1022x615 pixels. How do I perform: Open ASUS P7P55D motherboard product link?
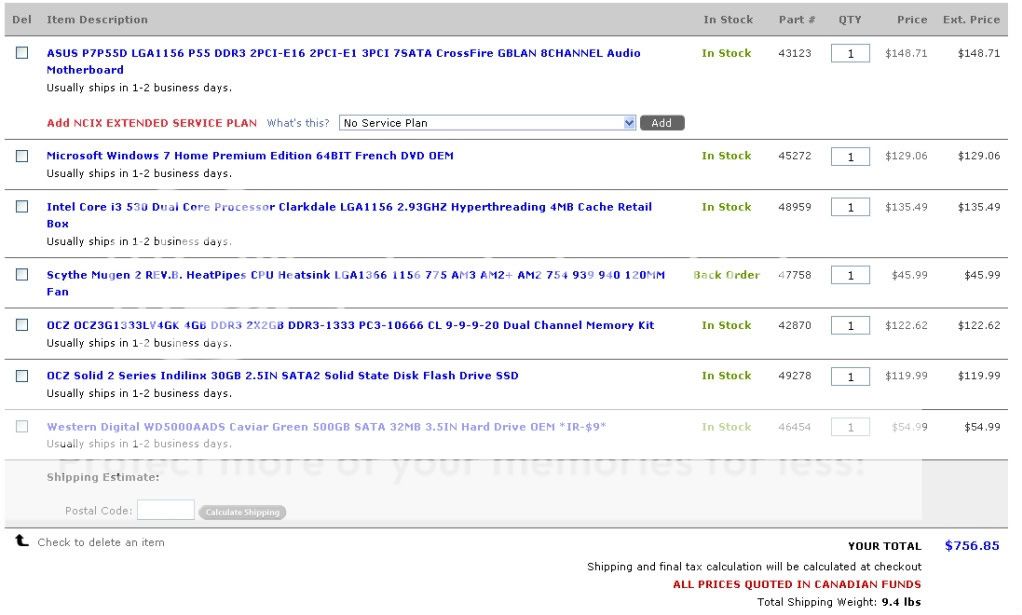coord(343,61)
